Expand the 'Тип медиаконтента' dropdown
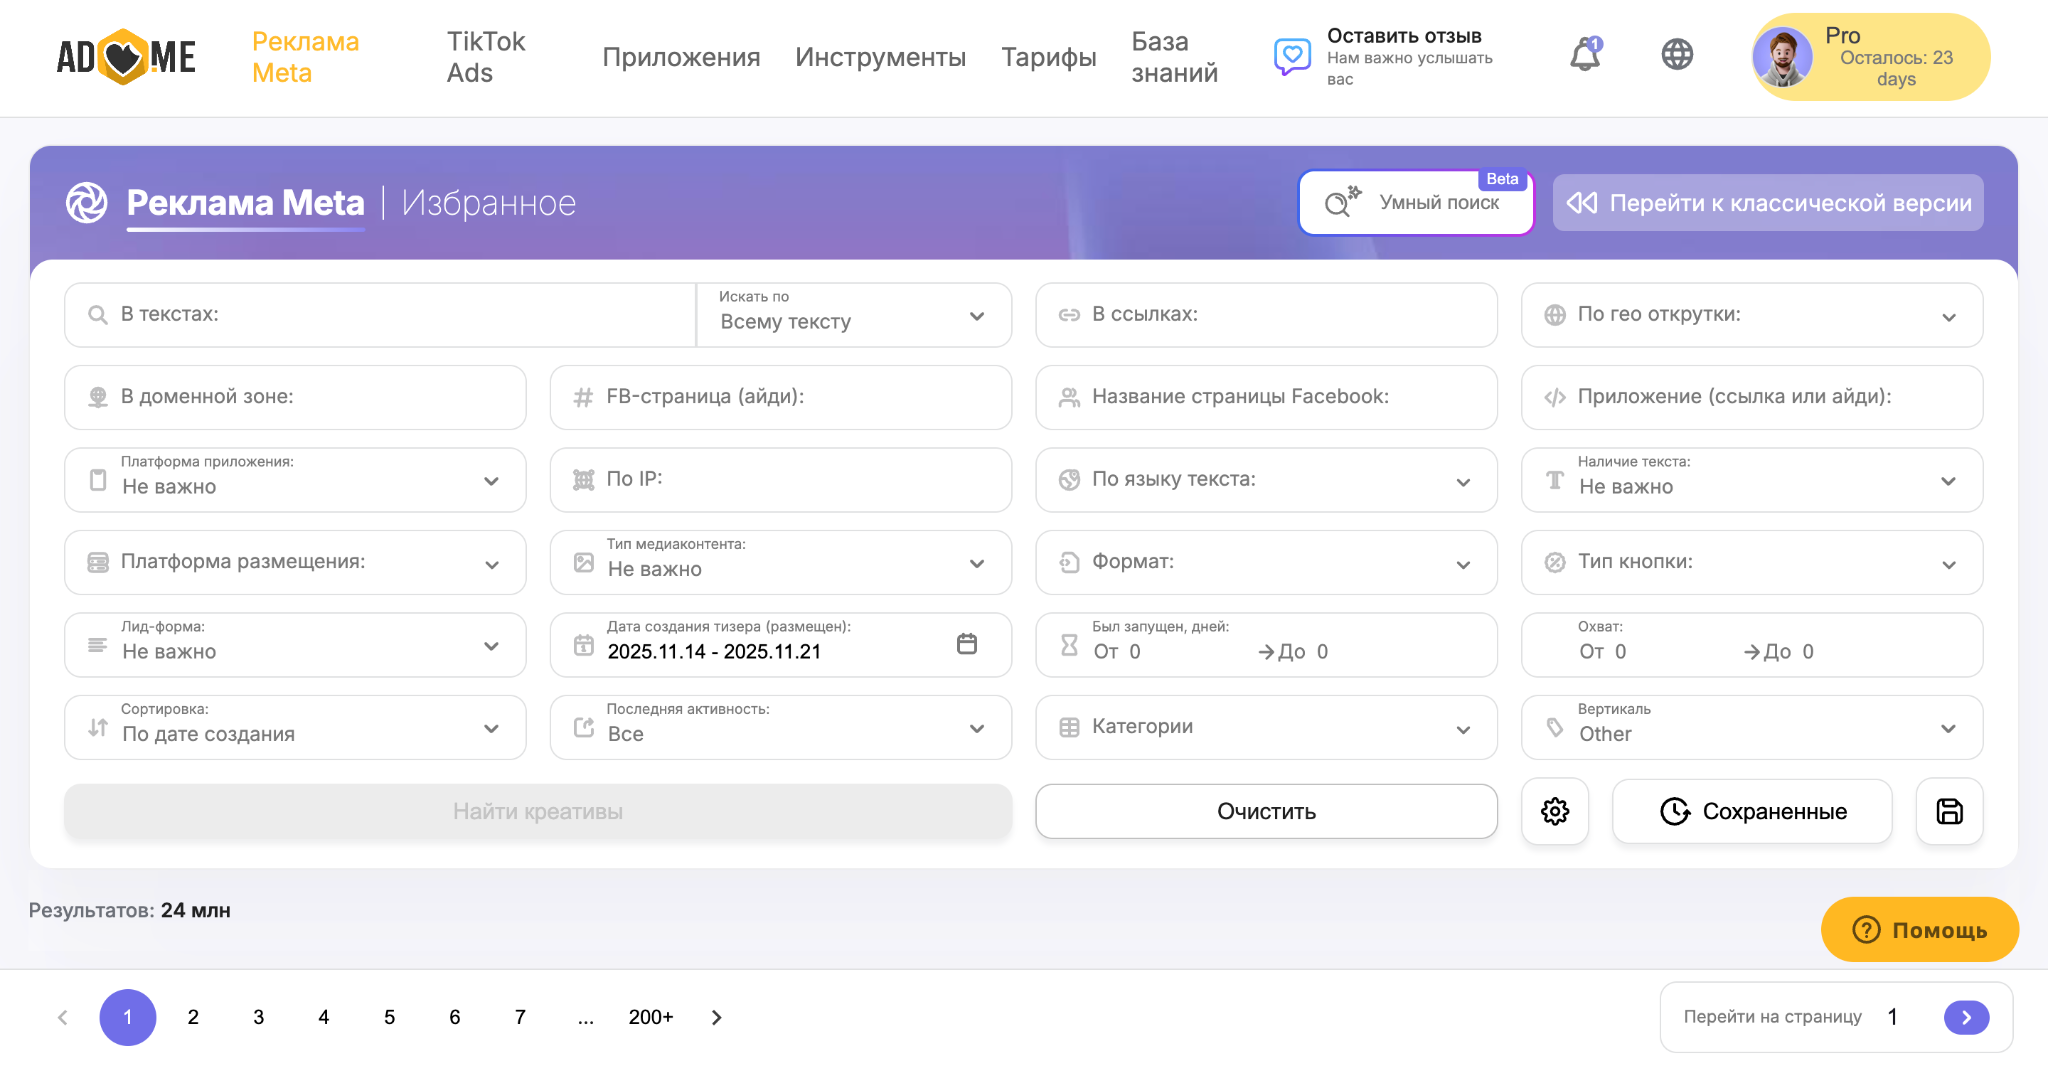Screen dimensions: 2048x1065 (x=781, y=562)
